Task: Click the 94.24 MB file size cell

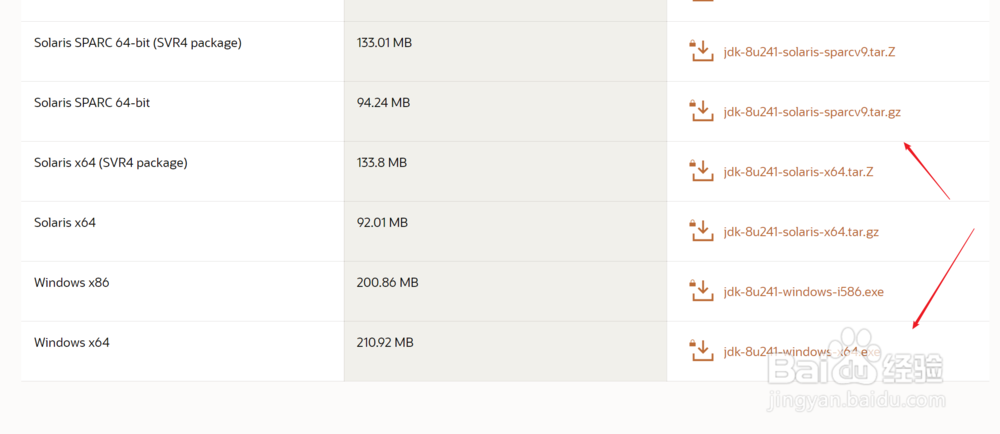Action: (x=383, y=103)
